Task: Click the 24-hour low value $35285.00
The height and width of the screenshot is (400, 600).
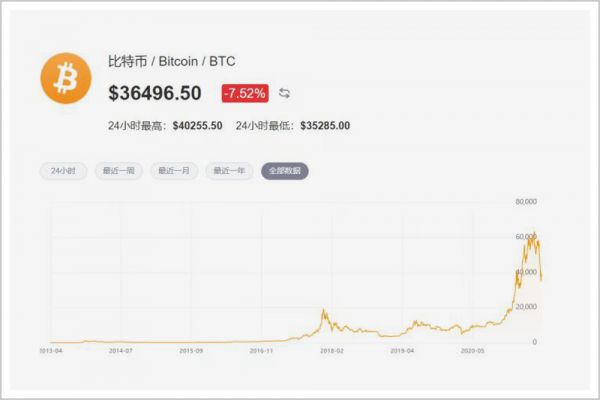Action: click(x=324, y=126)
